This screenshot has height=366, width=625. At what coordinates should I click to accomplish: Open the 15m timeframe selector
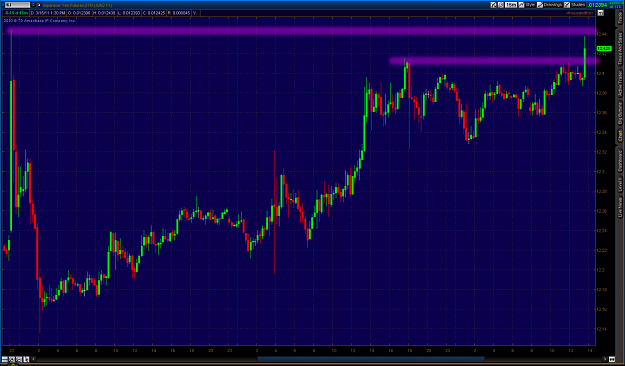[x=511, y=5]
